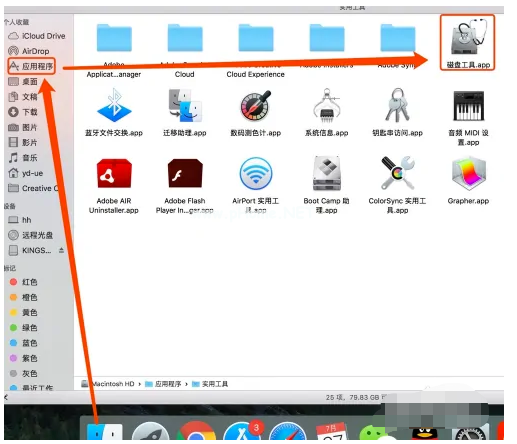Image resolution: width=517 pixels, height=444 pixels.
Task: Select 远程光盘 Remote Disc
Action: pyautogui.click(x=30, y=235)
